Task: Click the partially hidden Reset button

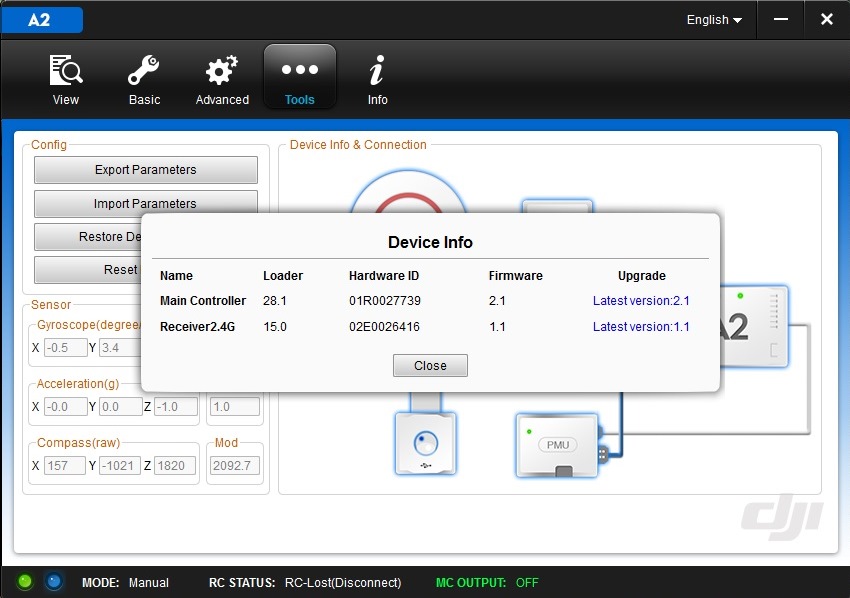Action: (87, 270)
